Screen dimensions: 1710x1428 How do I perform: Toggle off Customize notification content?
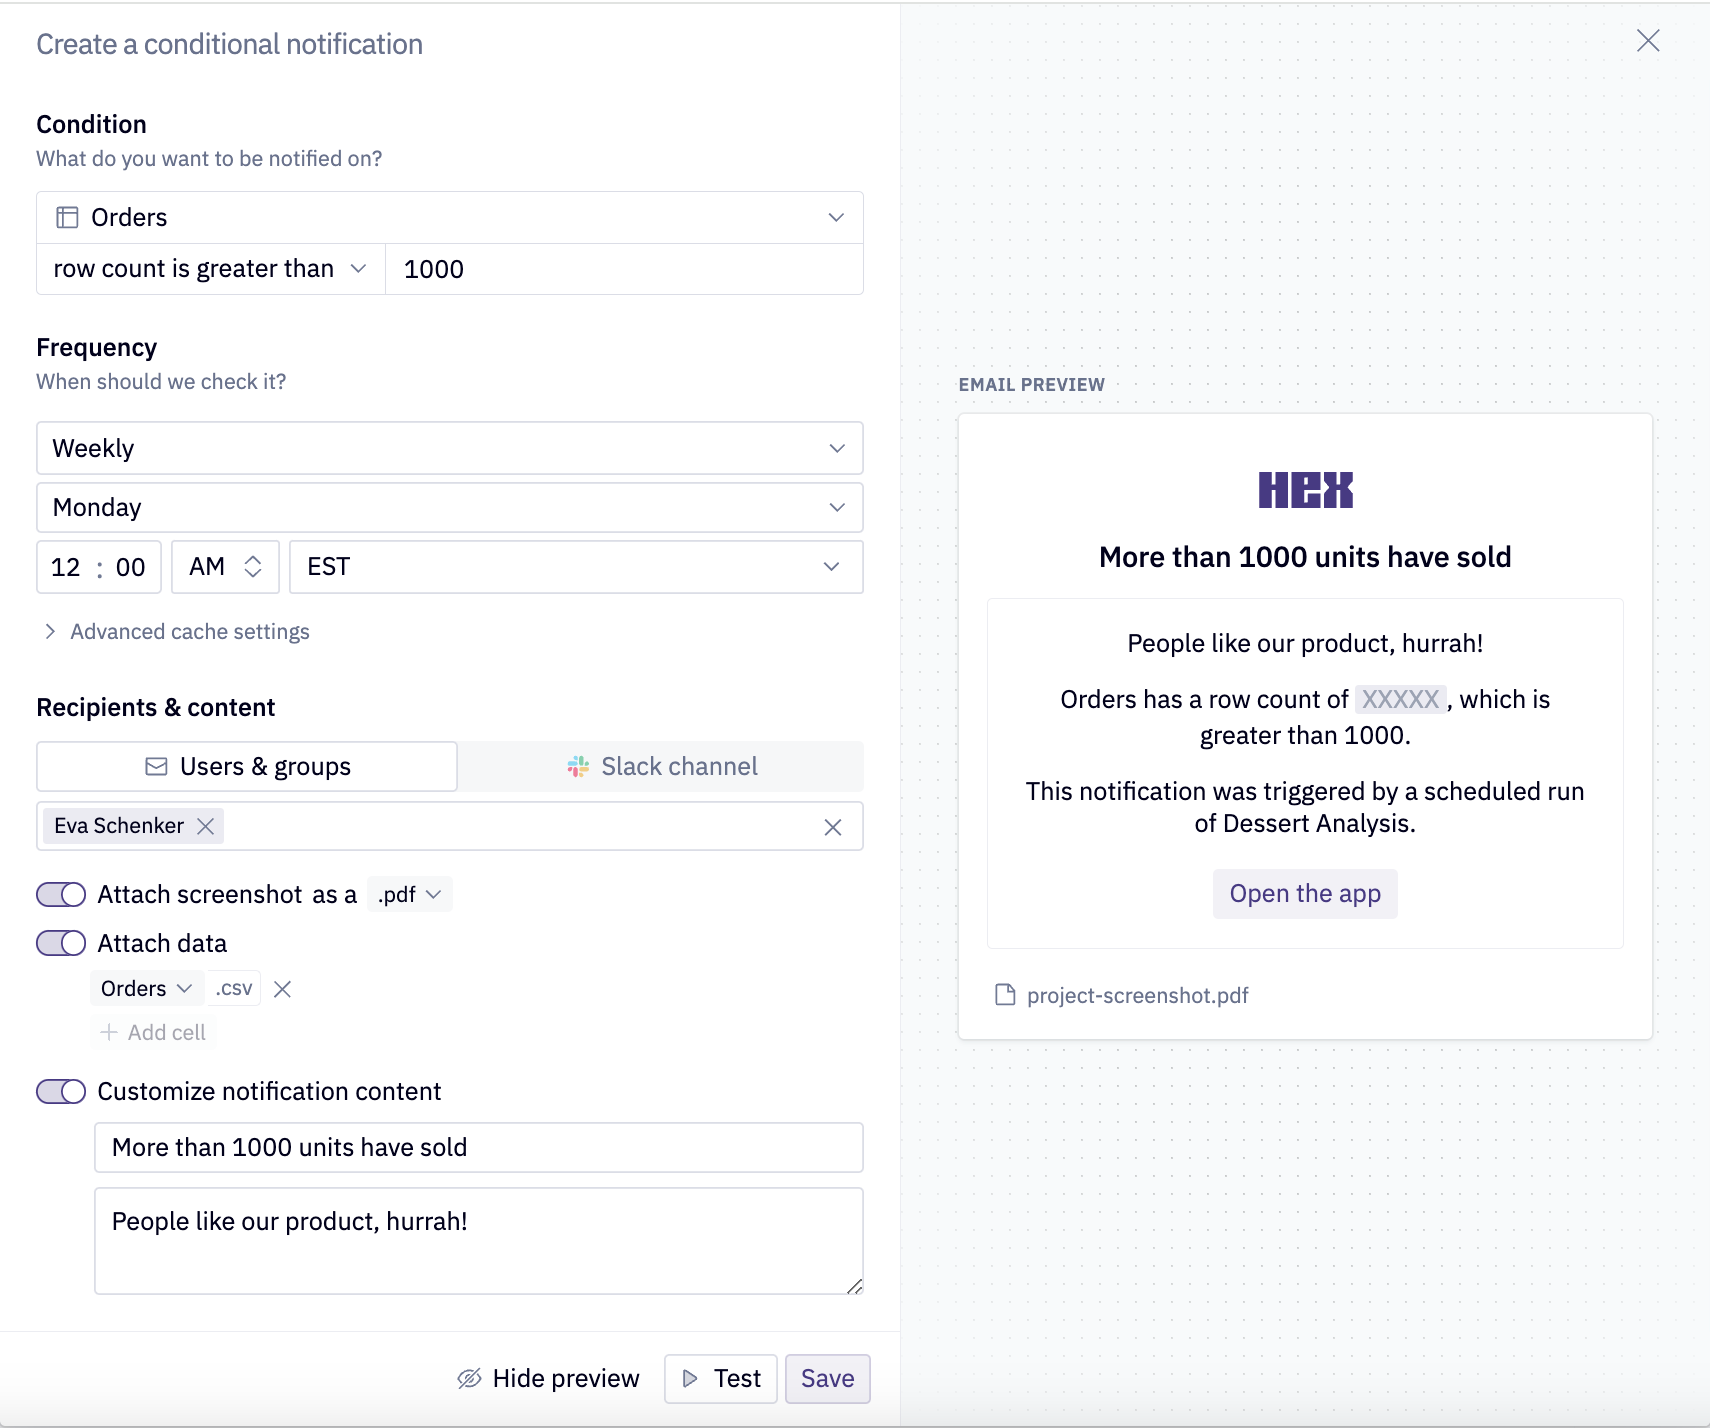click(x=60, y=1091)
